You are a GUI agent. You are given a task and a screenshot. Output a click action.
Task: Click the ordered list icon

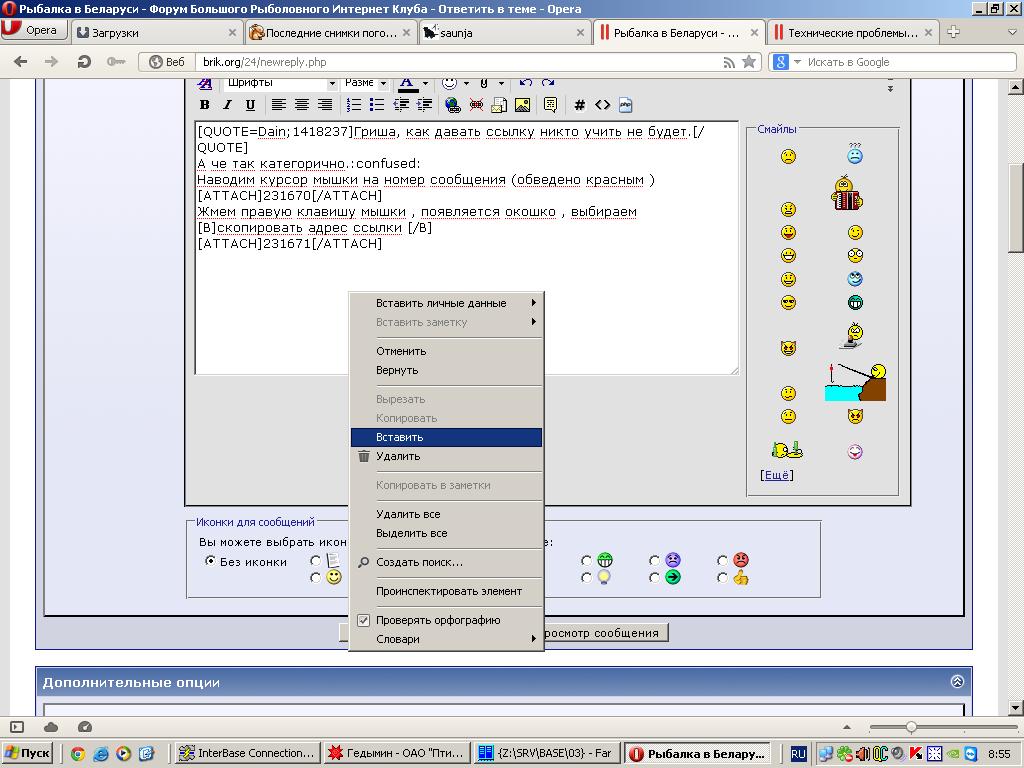pos(354,105)
